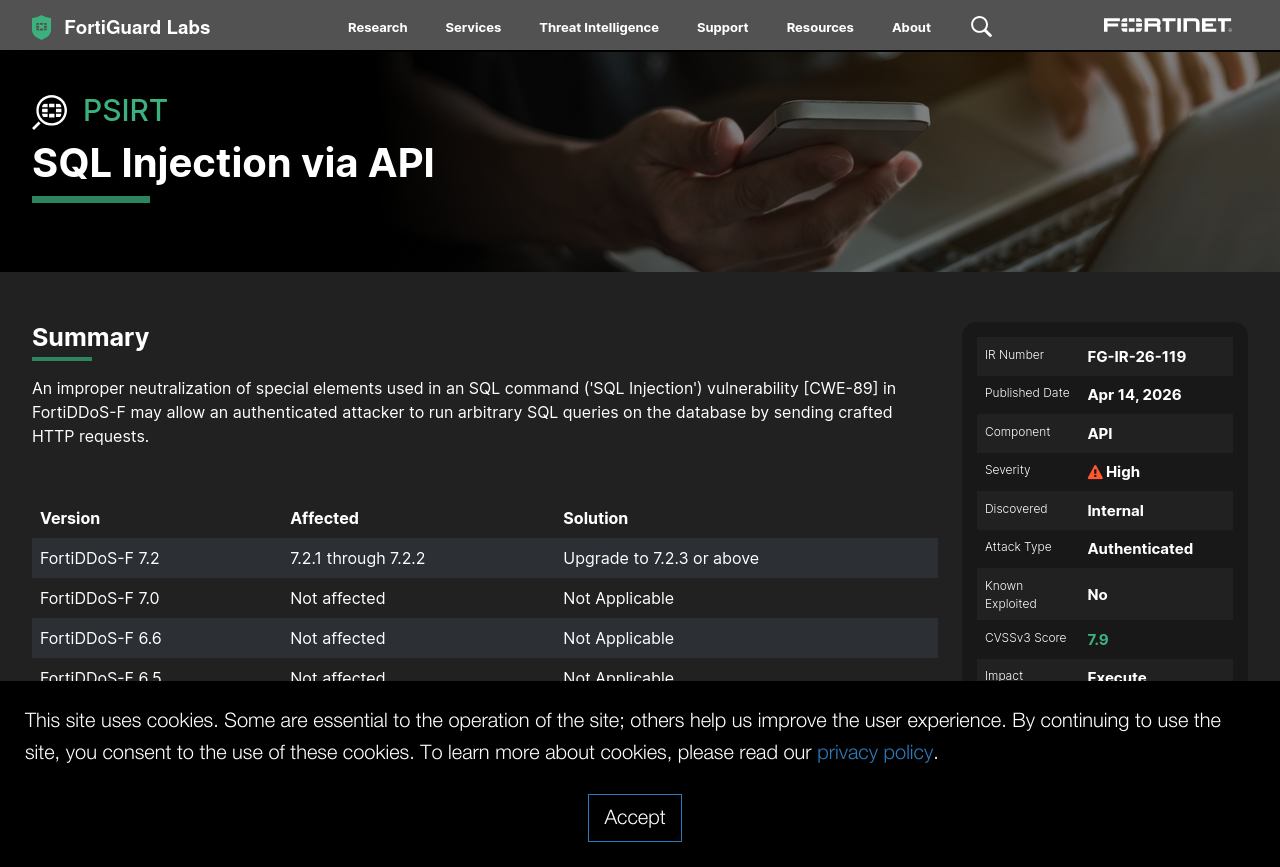
Task: Expand the Support menu
Action: coord(722,27)
